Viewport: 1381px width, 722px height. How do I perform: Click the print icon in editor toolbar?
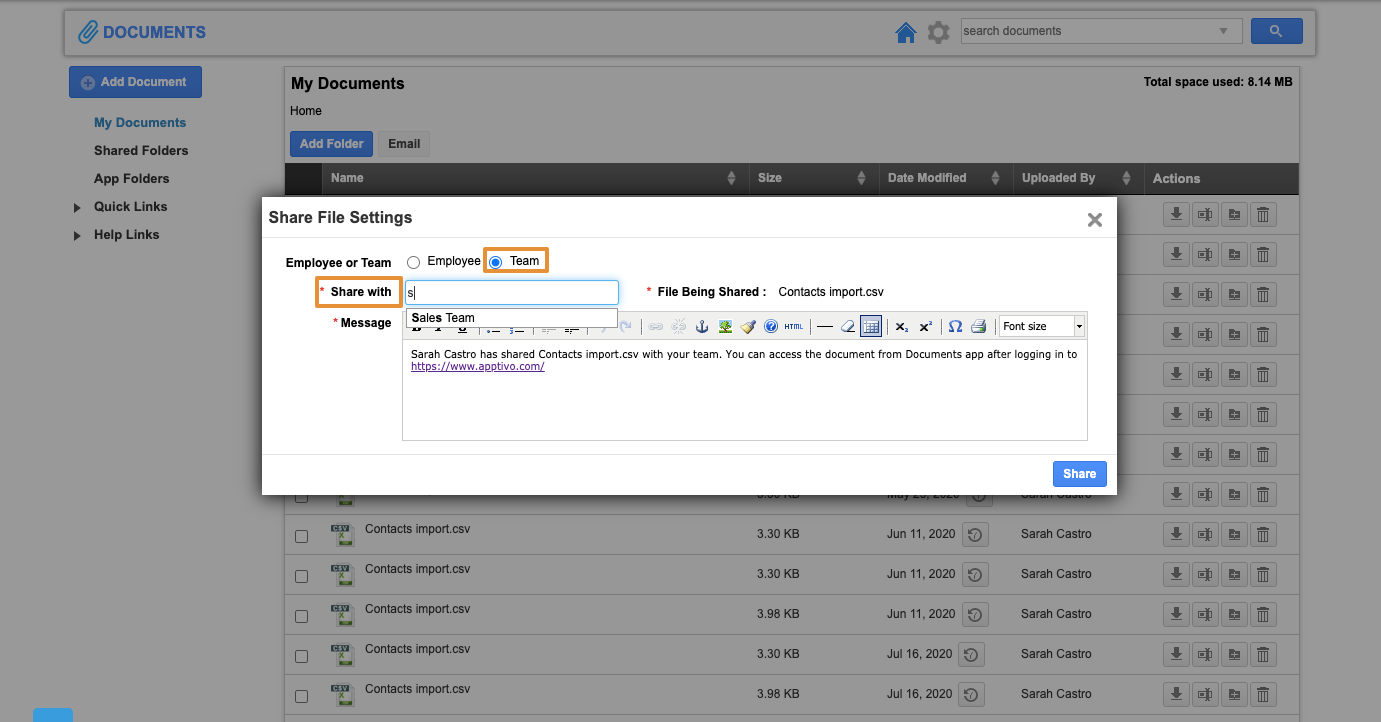pyautogui.click(x=979, y=326)
